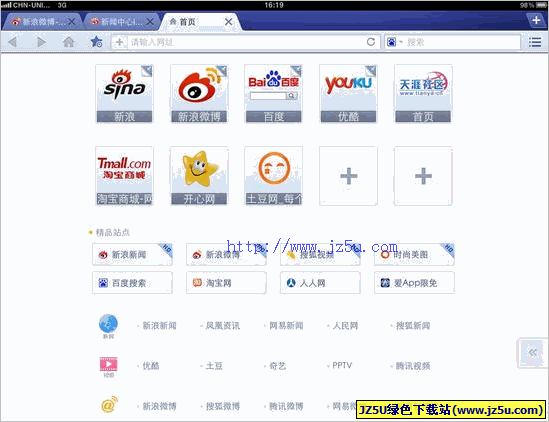Open 搜狐视频 featured site button

320,255
